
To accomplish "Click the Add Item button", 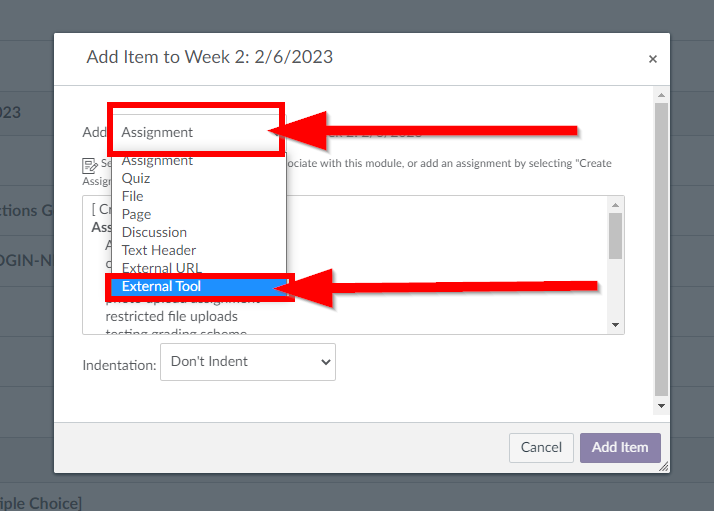I will (620, 447).
